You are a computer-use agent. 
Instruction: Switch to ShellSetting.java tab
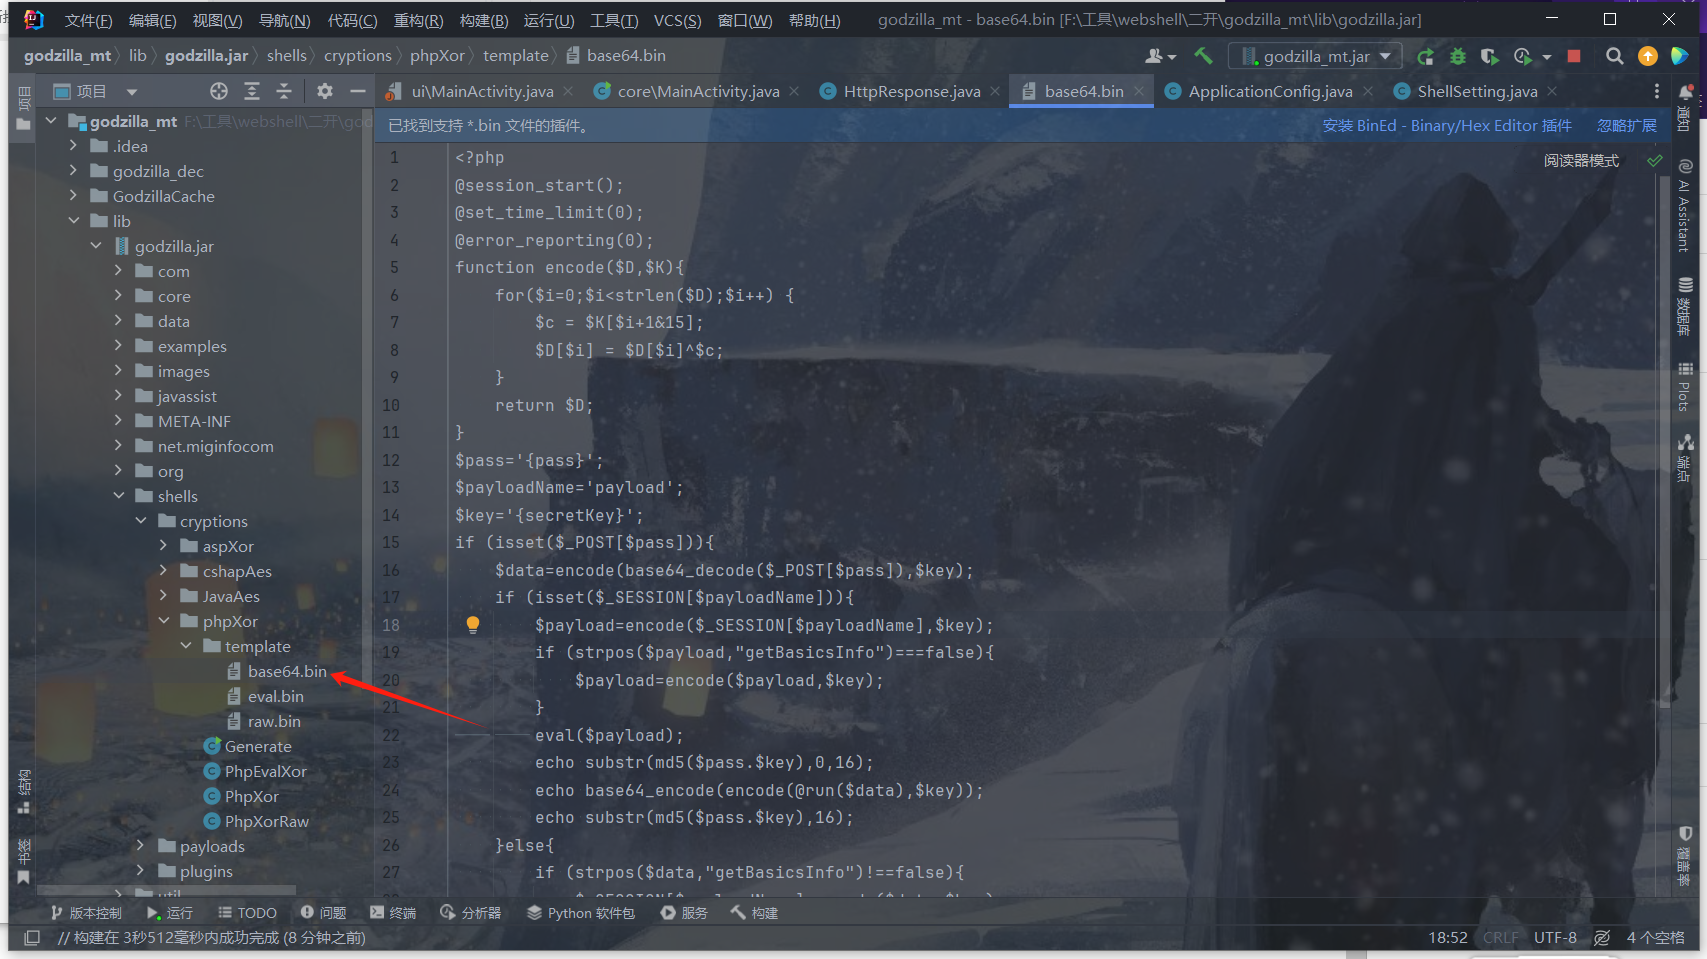pyautogui.click(x=1477, y=91)
